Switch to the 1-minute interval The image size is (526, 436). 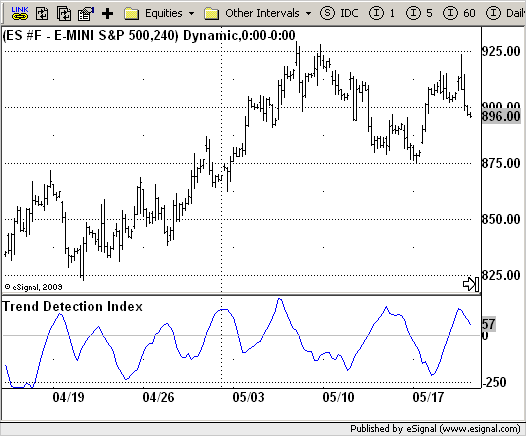point(382,13)
